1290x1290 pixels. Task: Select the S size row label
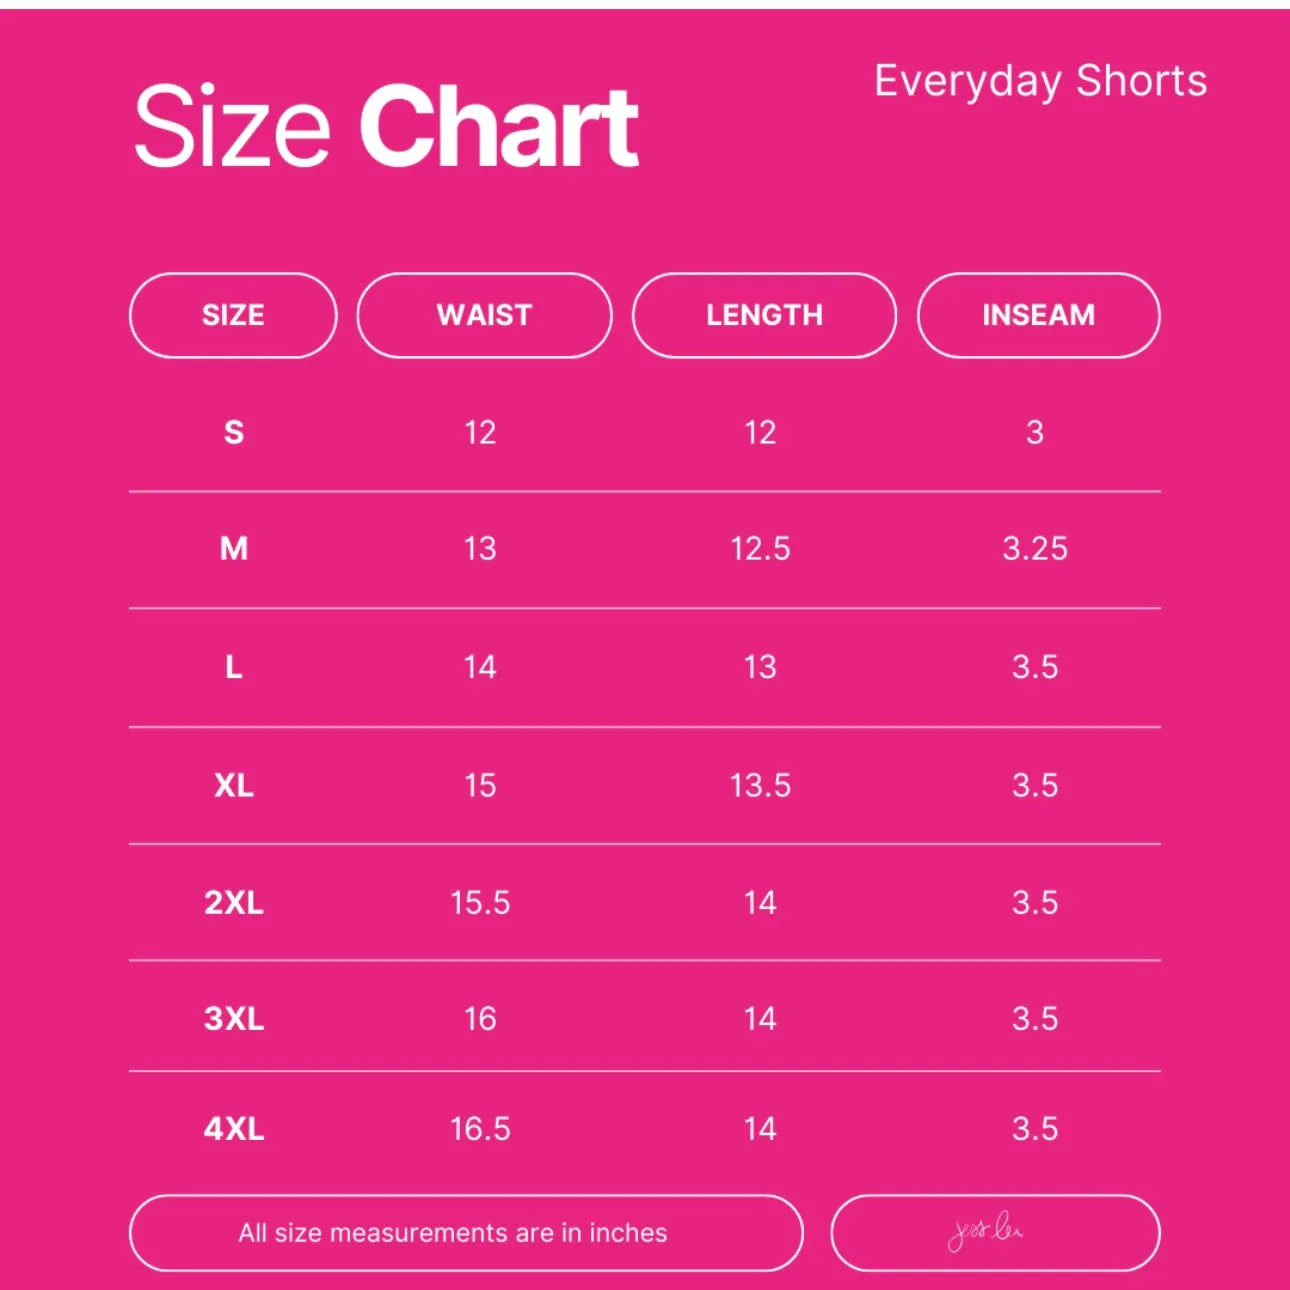pos(234,432)
